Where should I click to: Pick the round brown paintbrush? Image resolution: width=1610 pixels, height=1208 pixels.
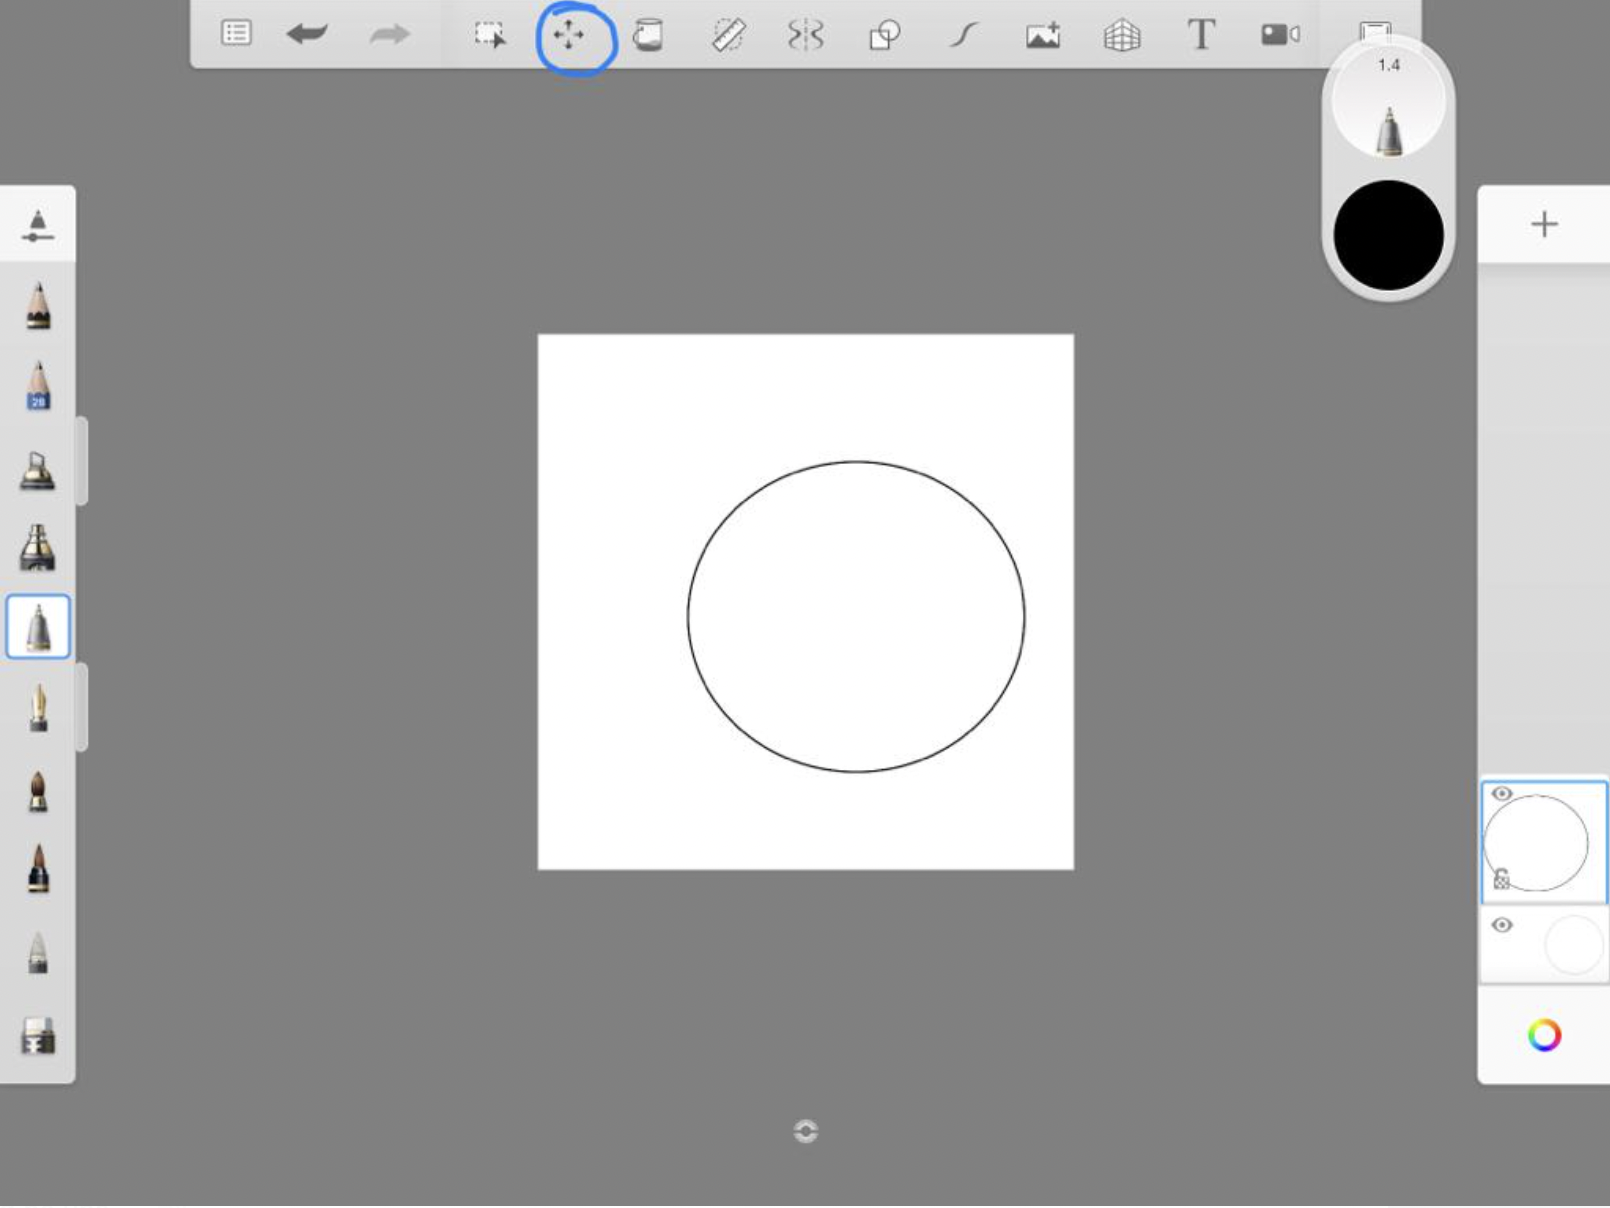point(38,790)
